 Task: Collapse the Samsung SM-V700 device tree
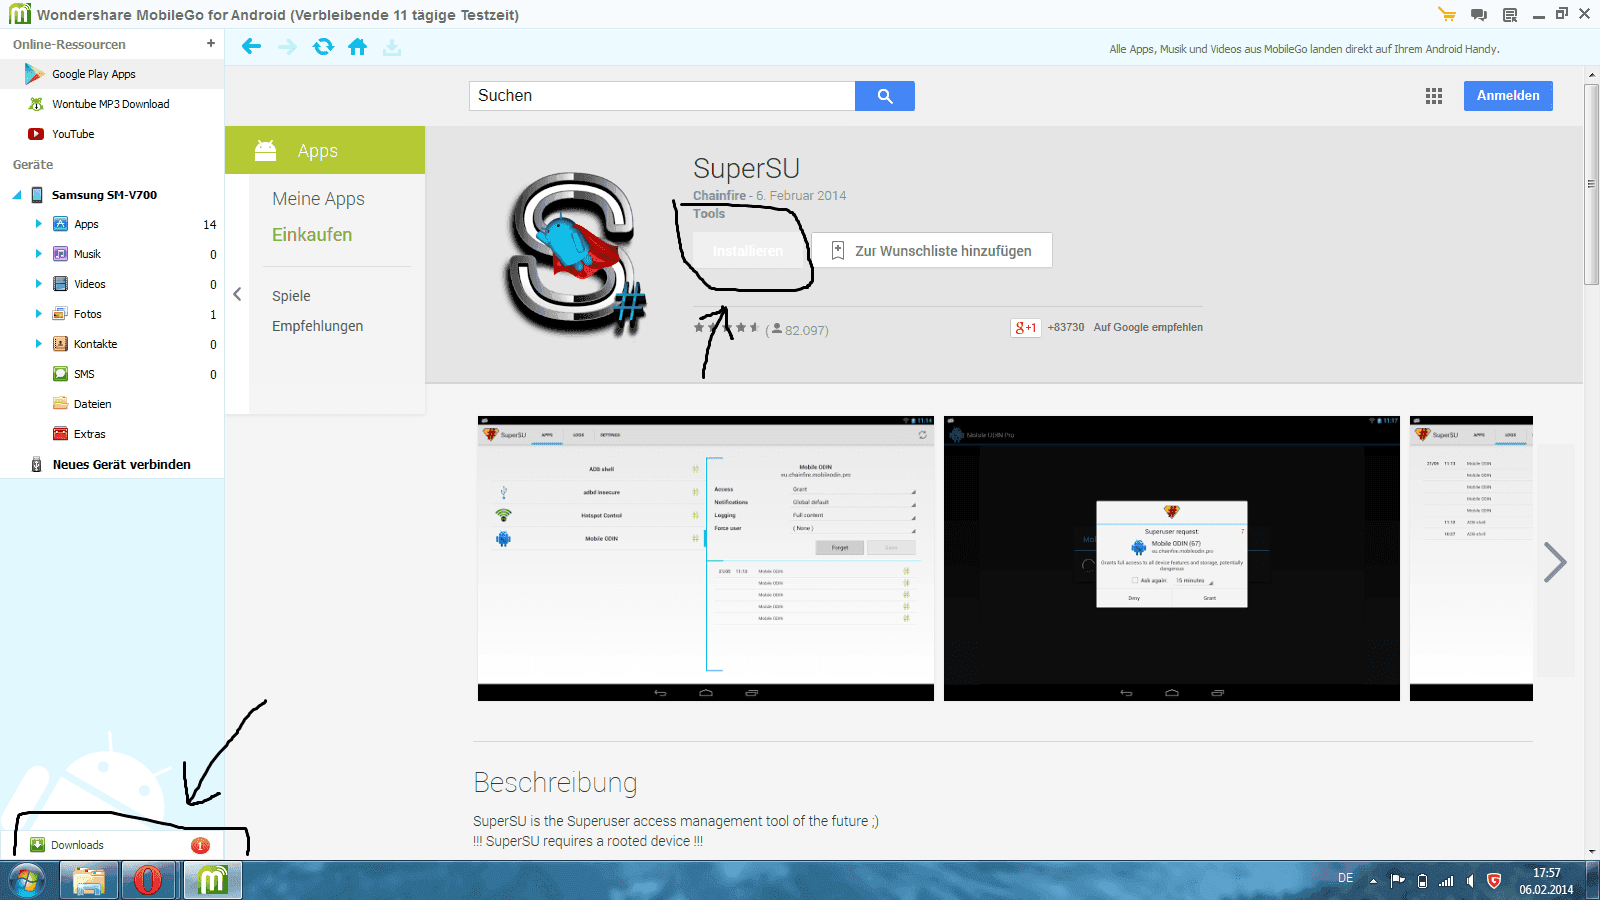pyautogui.click(x=17, y=195)
